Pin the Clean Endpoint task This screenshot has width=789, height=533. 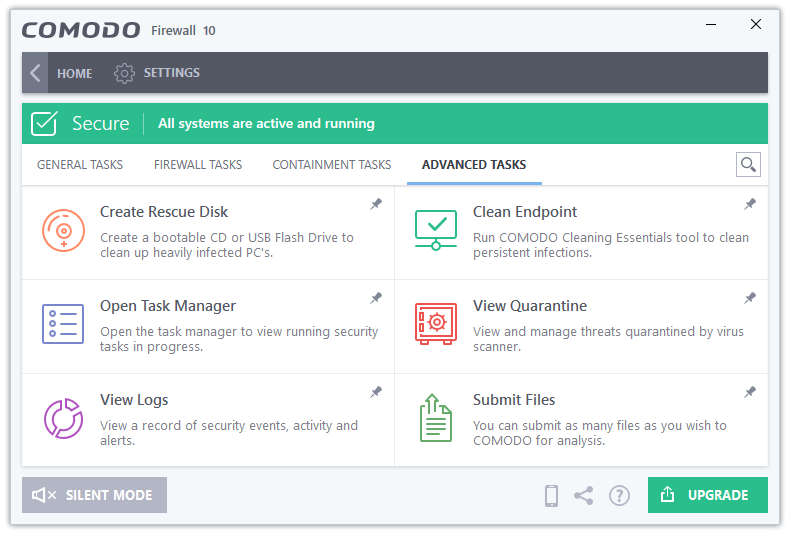tap(750, 204)
